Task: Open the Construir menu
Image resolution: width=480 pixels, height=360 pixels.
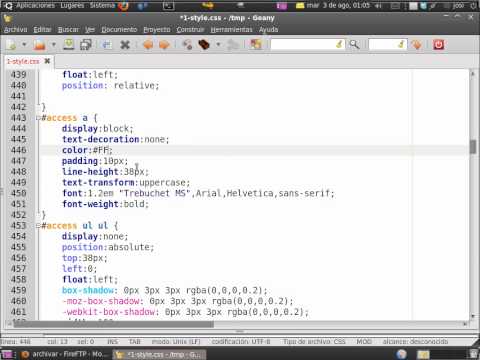Action: coord(190,30)
